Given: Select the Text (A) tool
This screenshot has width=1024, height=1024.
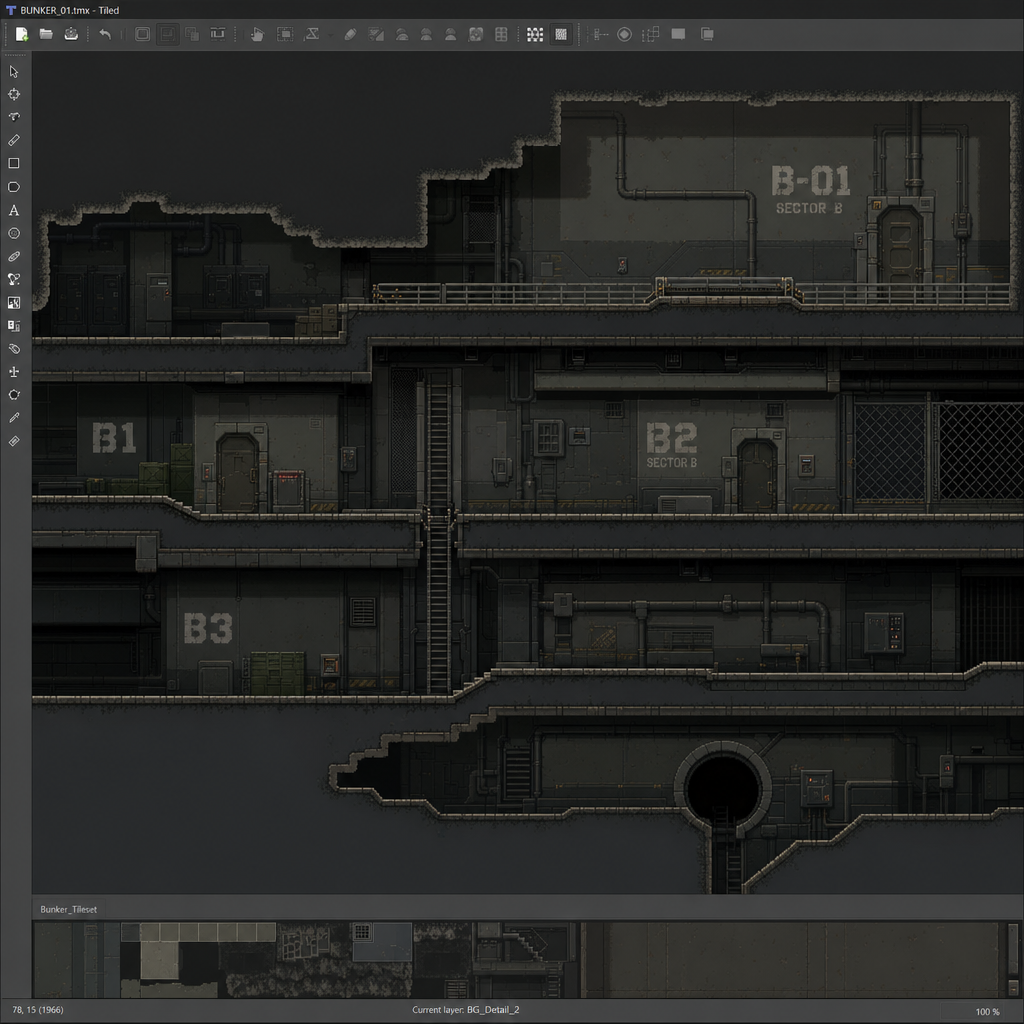Looking at the screenshot, I should (14, 210).
